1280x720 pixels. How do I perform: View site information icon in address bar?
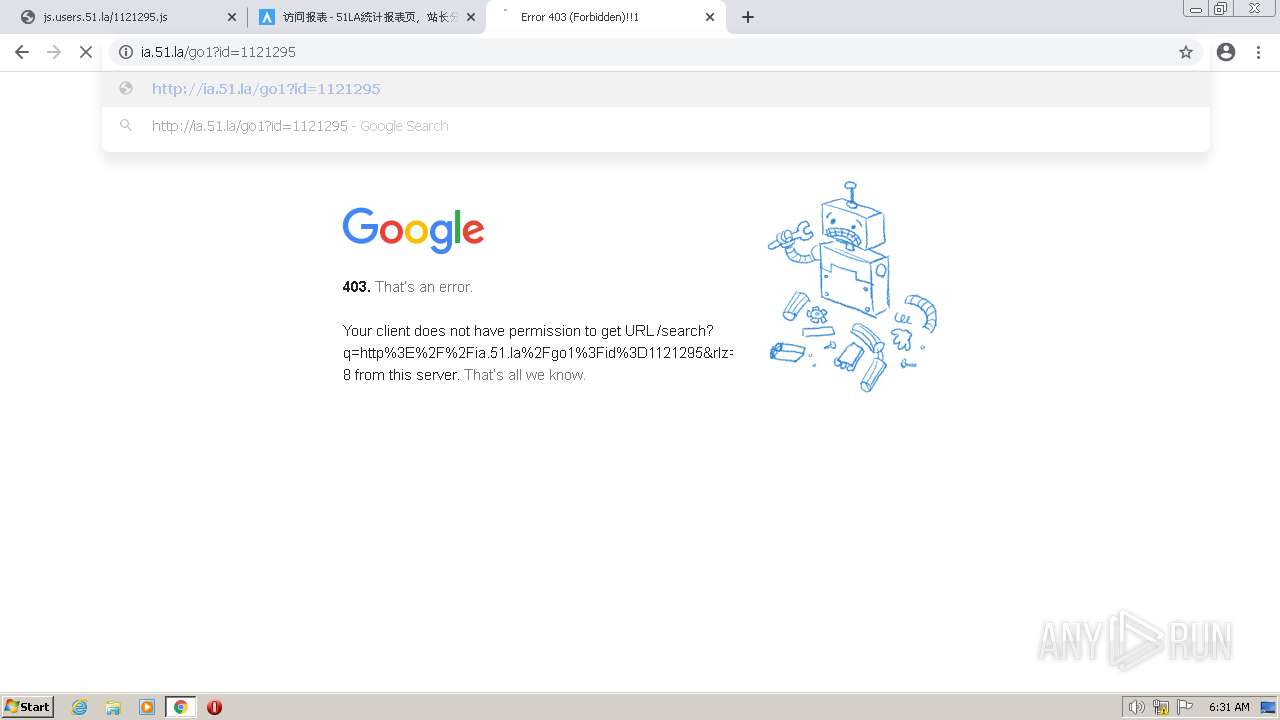pos(126,52)
